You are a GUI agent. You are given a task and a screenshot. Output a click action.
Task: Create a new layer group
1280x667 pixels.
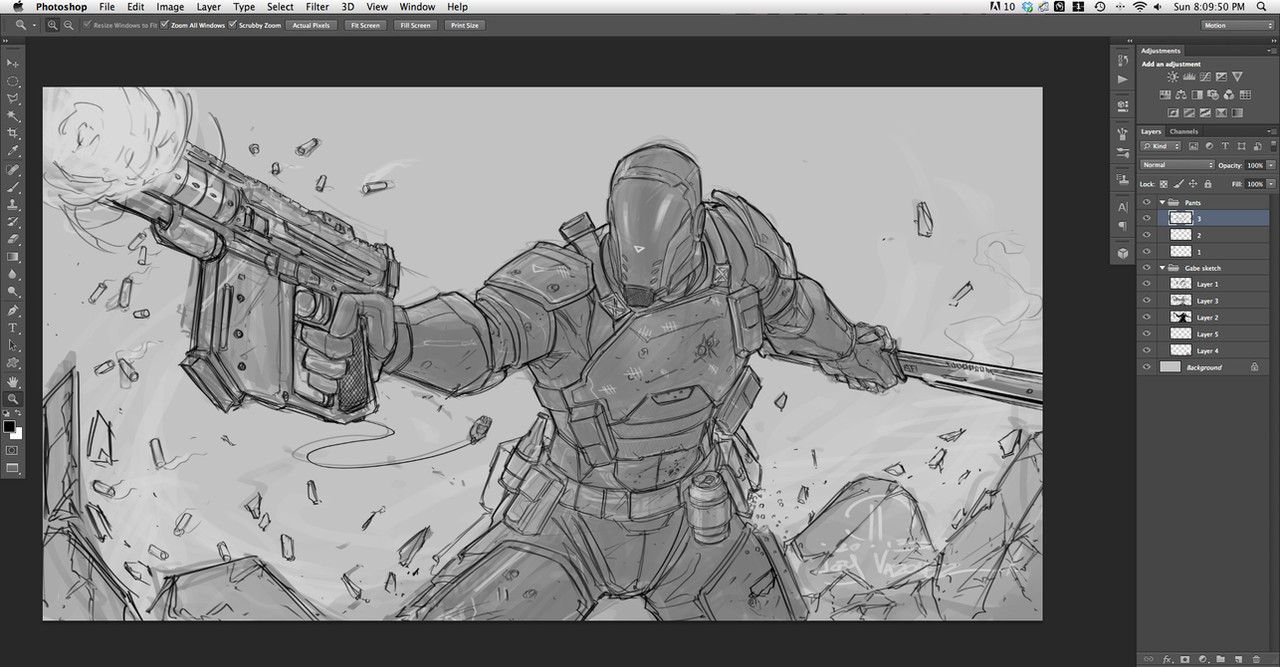[1220, 659]
